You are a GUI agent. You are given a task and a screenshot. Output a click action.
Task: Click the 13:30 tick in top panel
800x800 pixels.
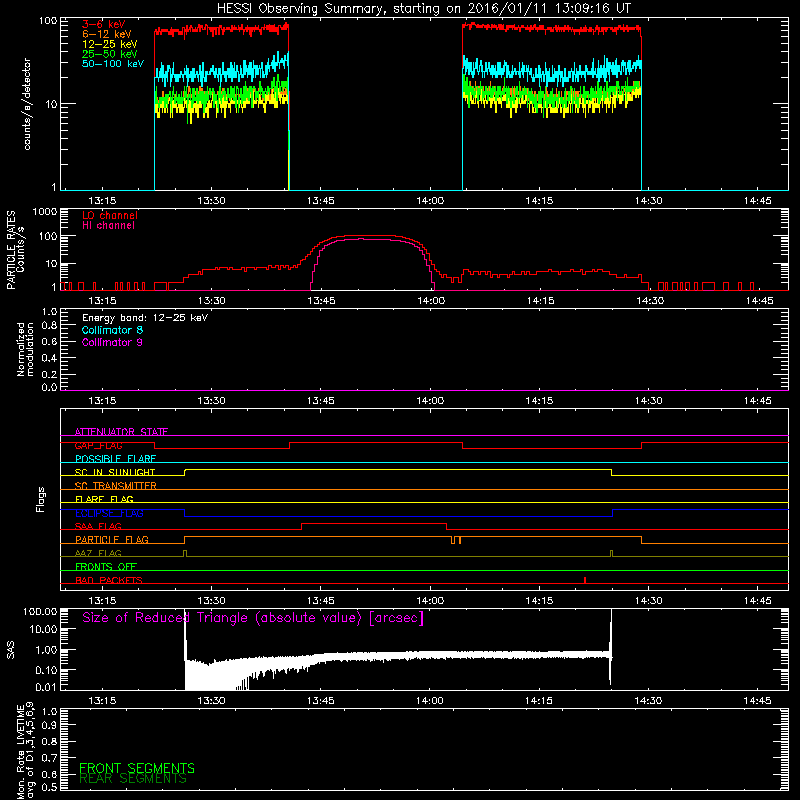pos(211,201)
